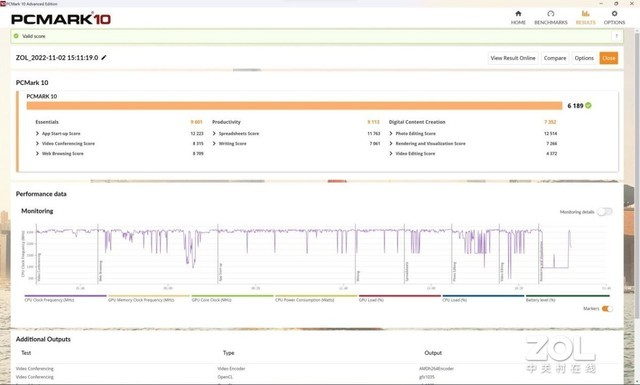Screen dimensions: 640x385
Task: Open the OPTIONS gear section
Action: click(x=614, y=18)
